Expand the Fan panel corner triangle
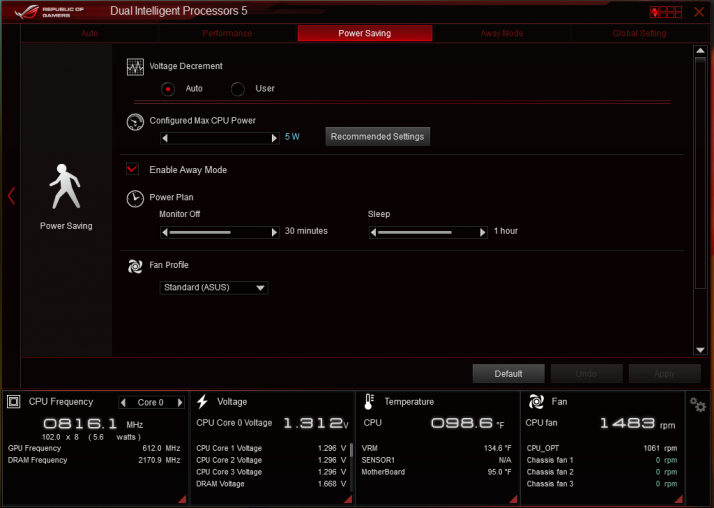This screenshot has width=714, height=508. click(678, 499)
